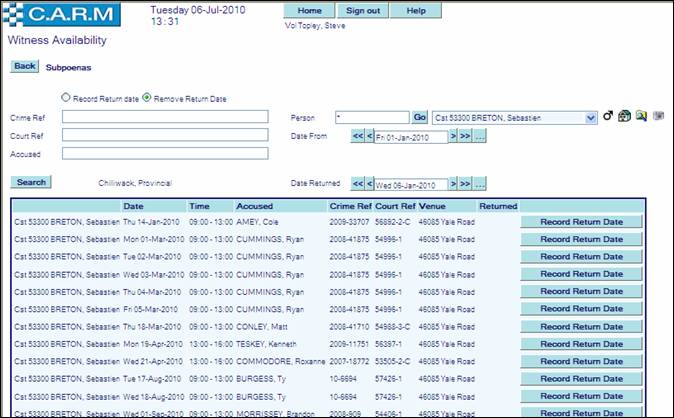
Task: Click the Sign out button
Action: pos(363,10)
